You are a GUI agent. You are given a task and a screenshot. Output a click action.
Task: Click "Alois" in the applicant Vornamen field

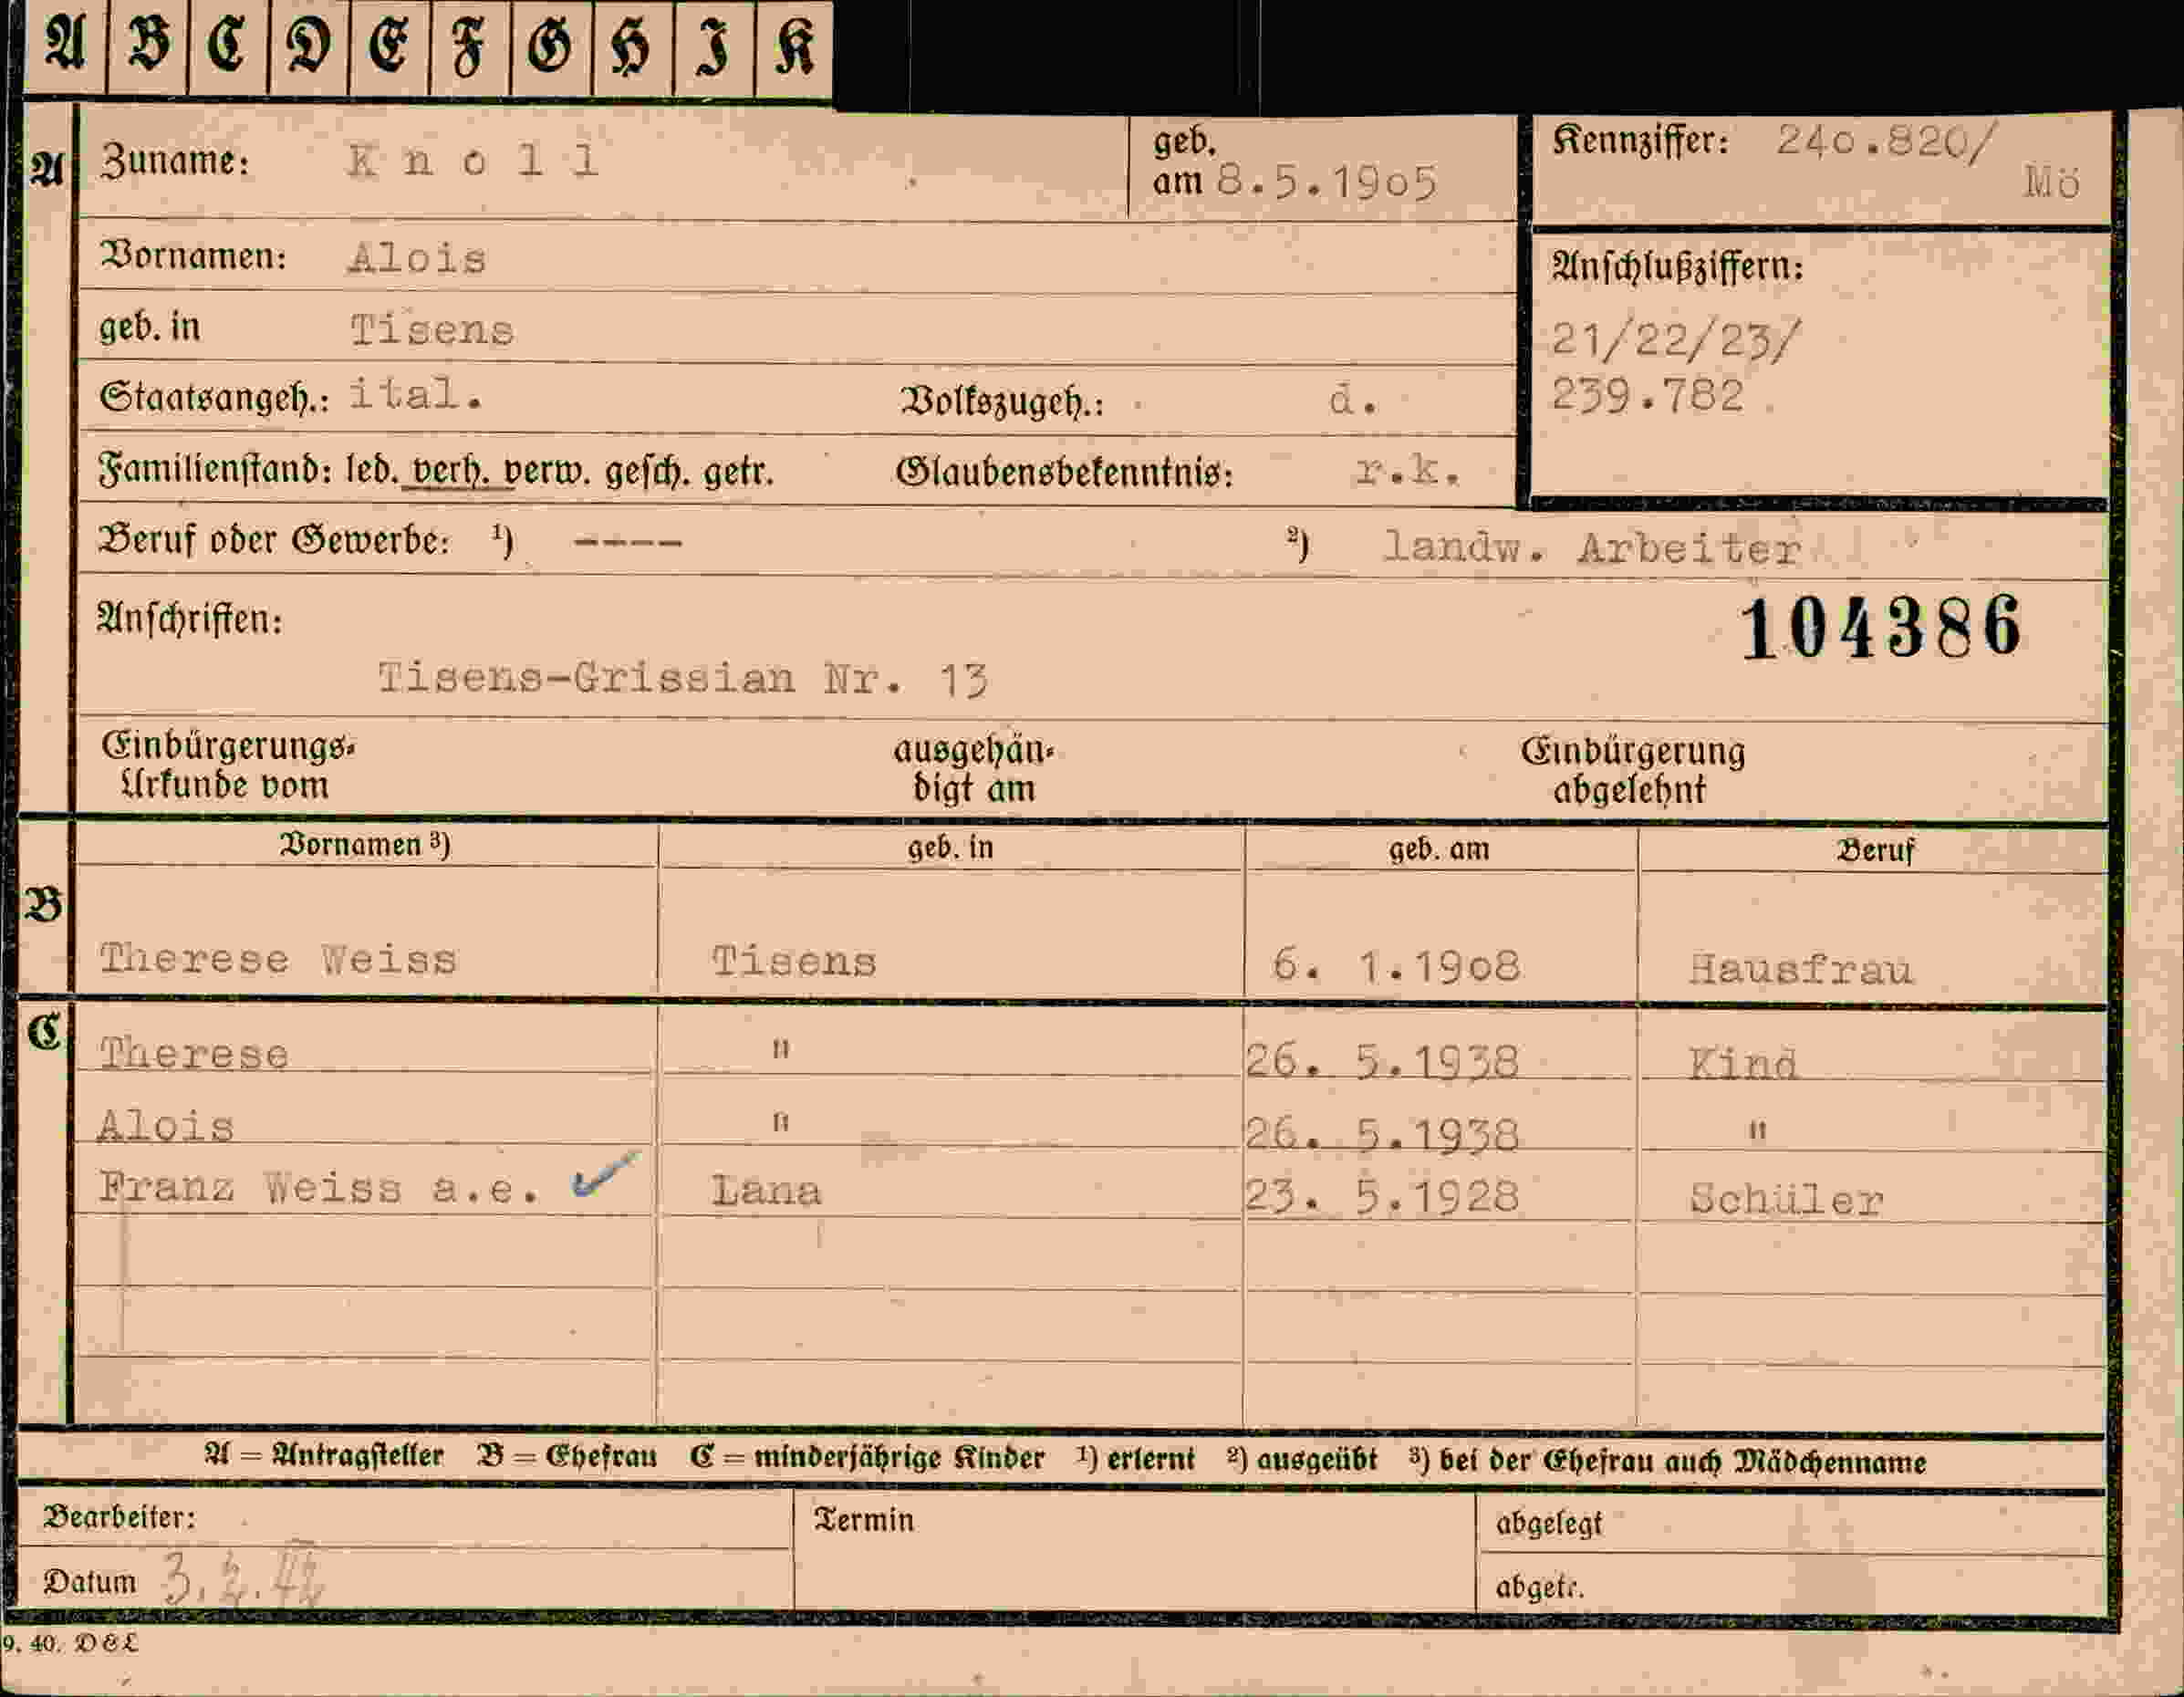(x=417, y=259)
